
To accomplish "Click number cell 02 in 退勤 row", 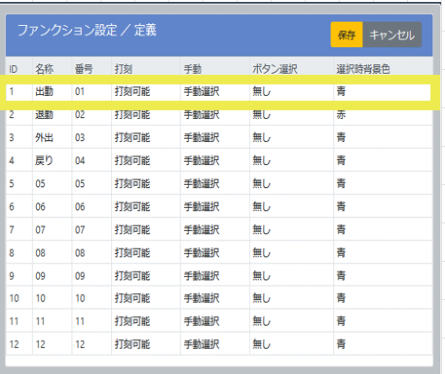I will (x=91, y=114).
